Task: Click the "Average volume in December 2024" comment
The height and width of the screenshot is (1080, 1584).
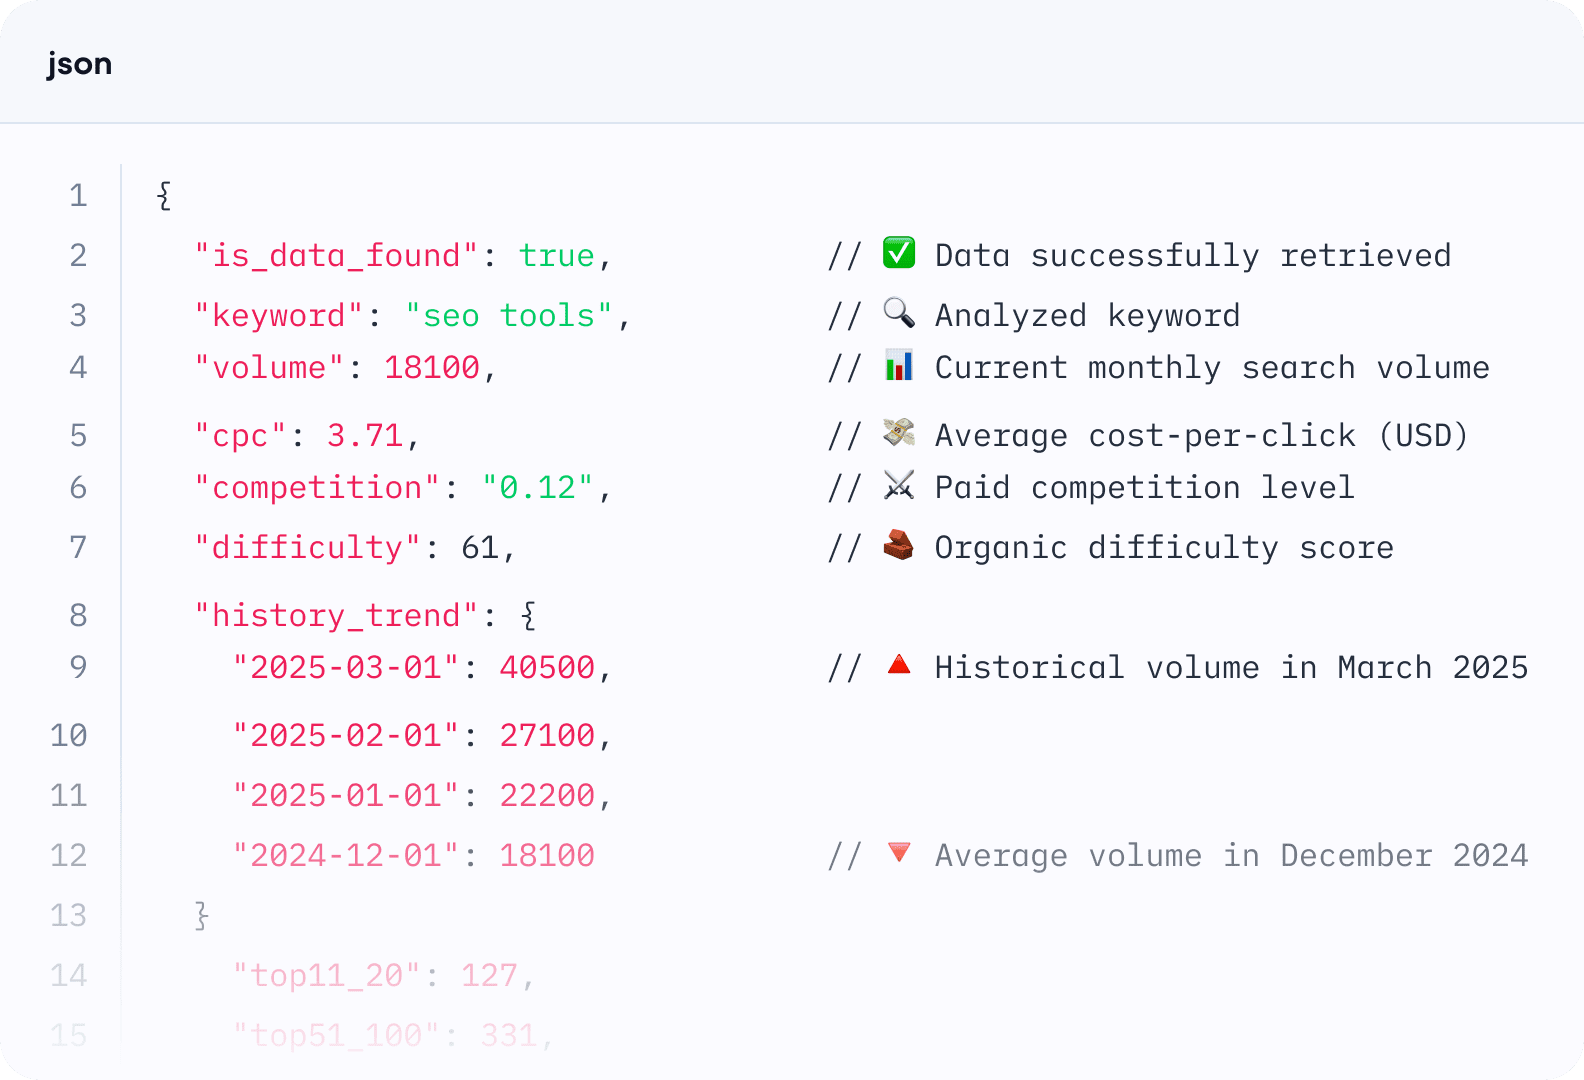Action: 1231,856
